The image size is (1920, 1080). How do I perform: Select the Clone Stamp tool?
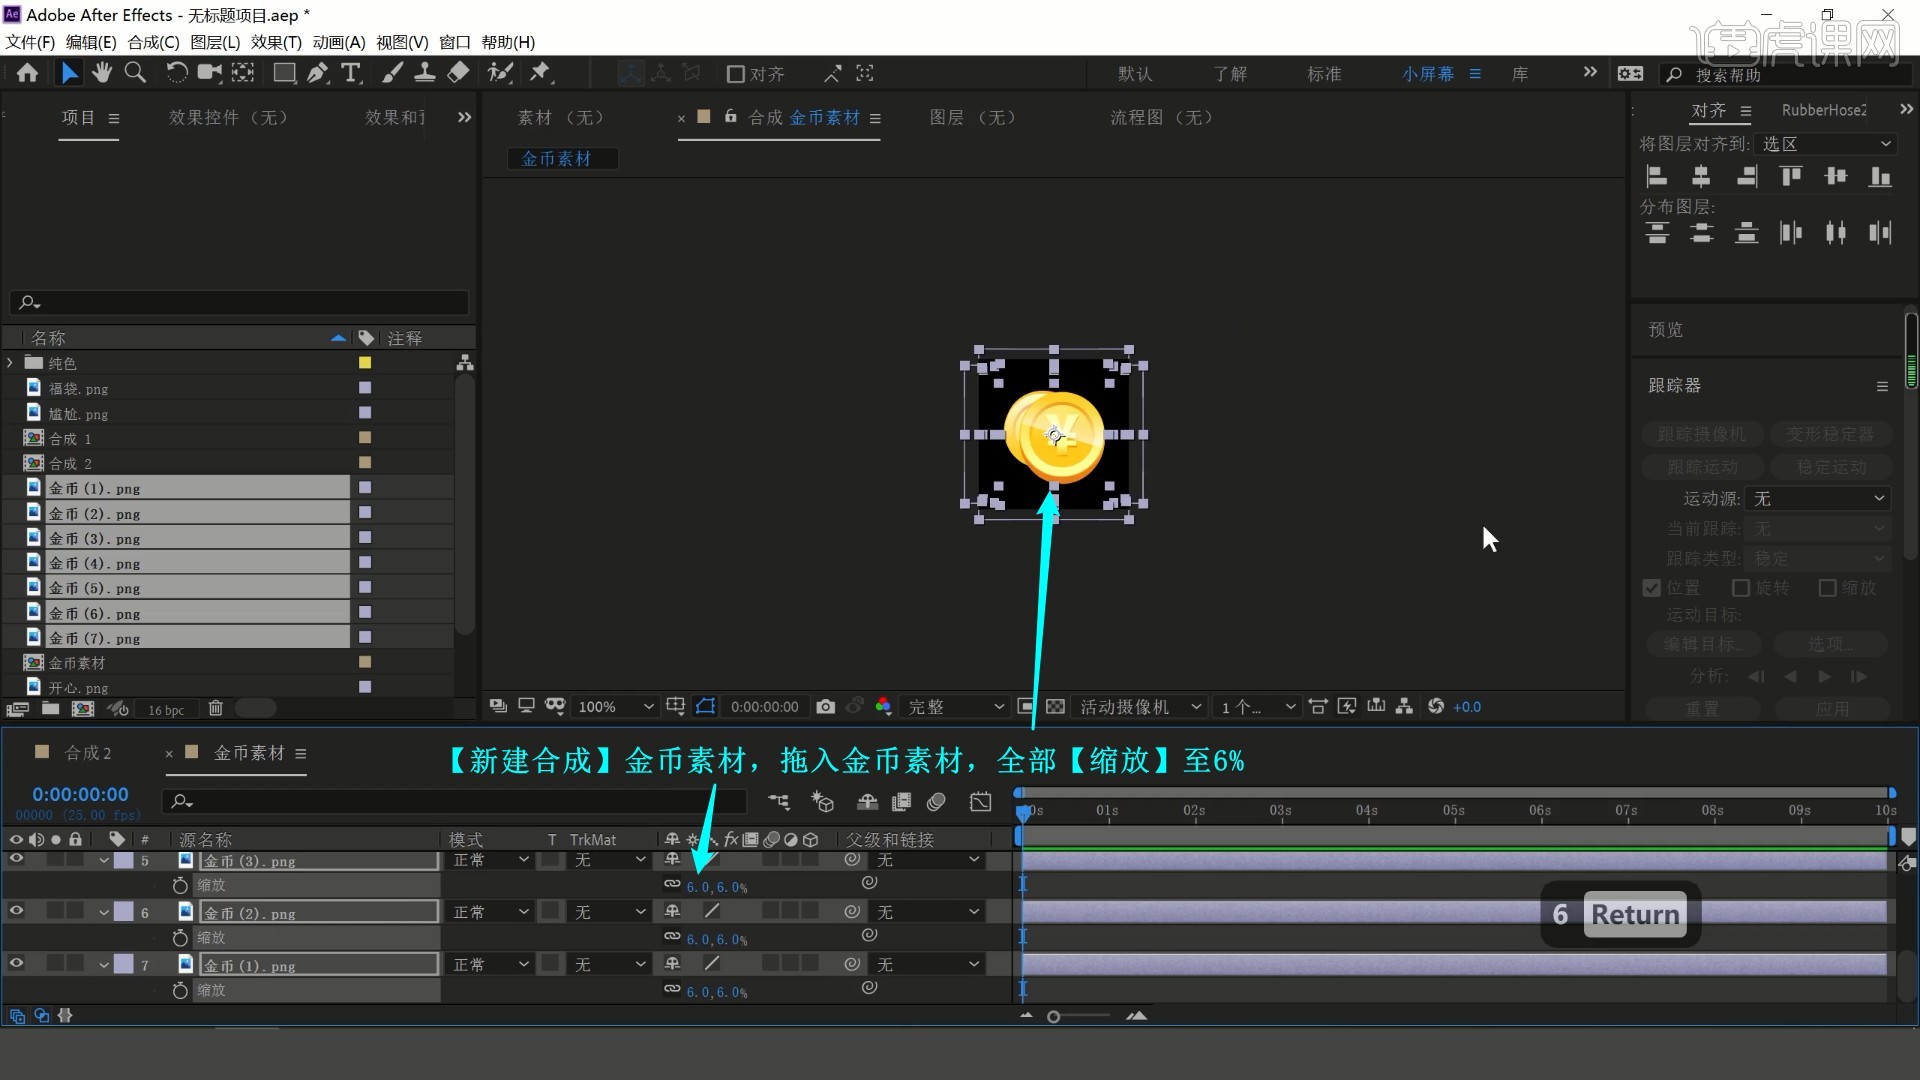(x=425, y=73)
